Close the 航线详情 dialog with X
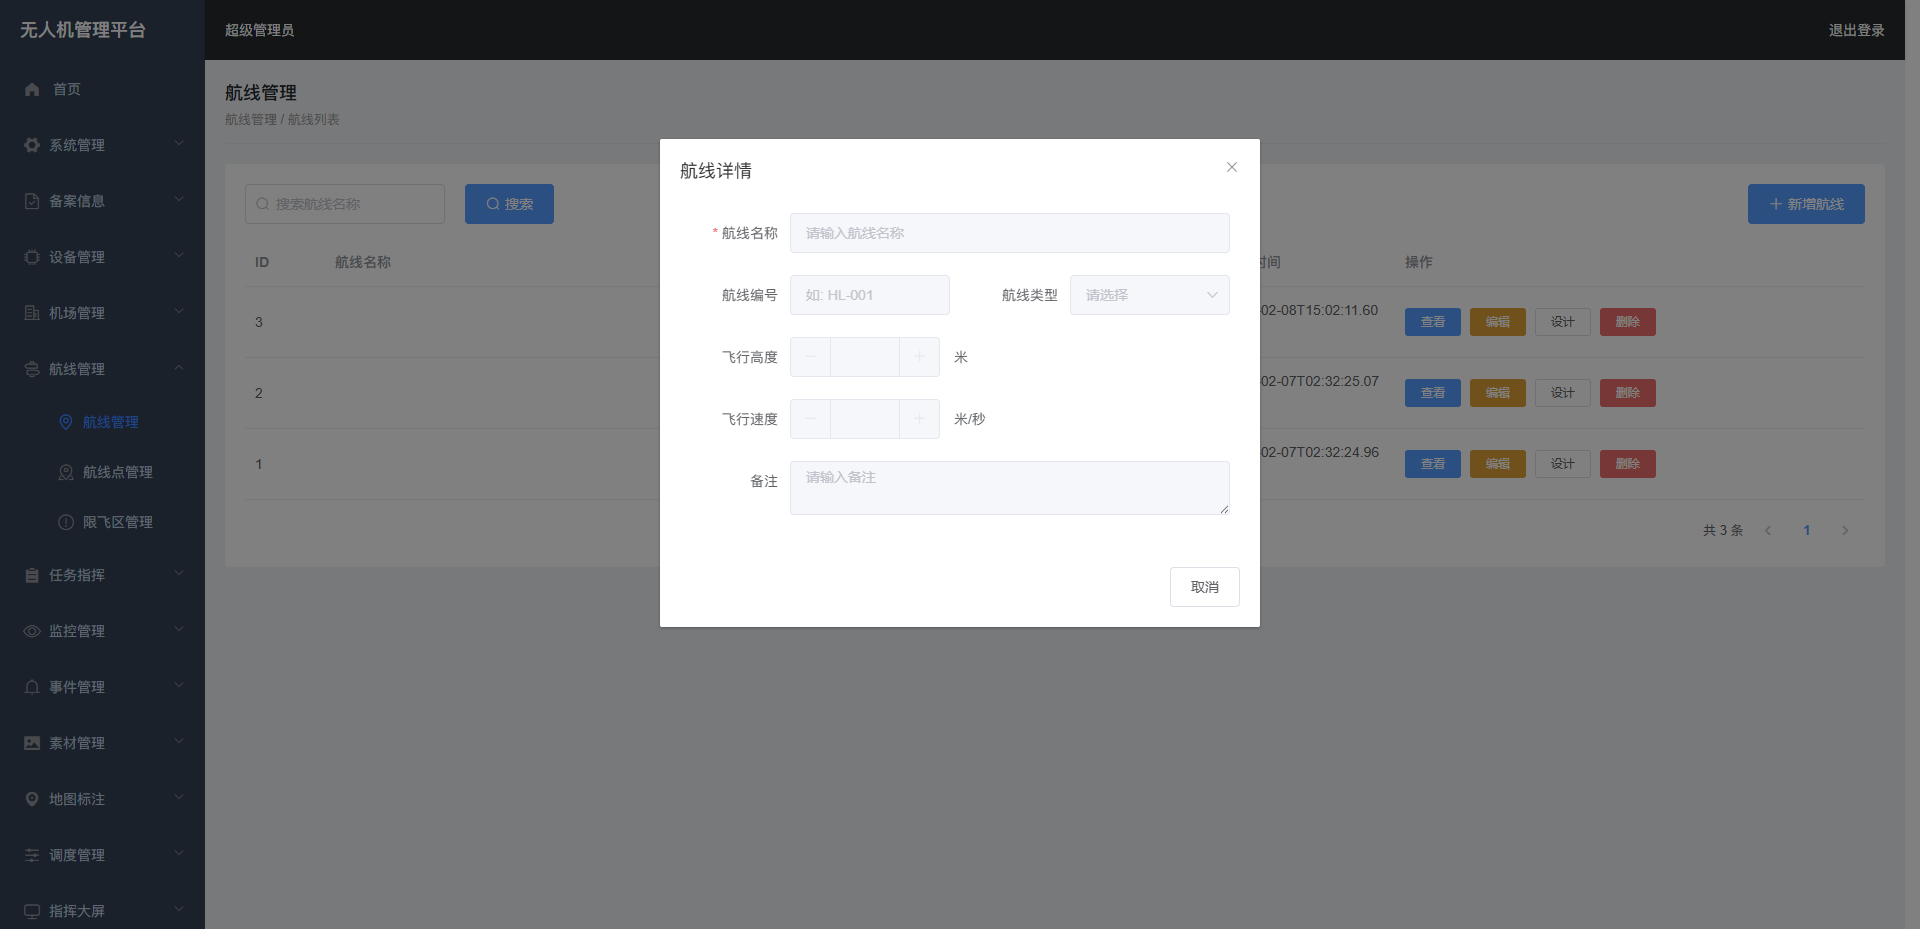1920x929 pixels. pyautogui.click(x=1232, y=167)
